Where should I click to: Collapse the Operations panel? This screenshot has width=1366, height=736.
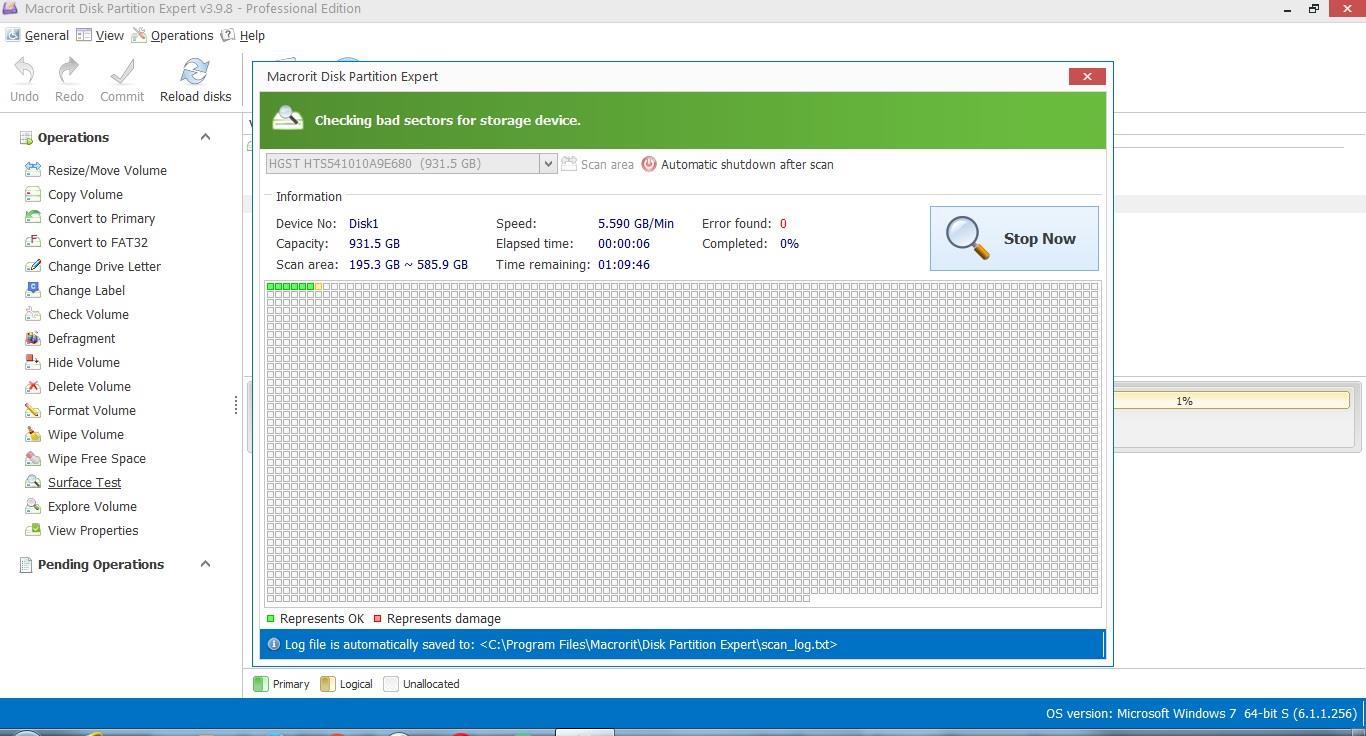coord(205,137)
